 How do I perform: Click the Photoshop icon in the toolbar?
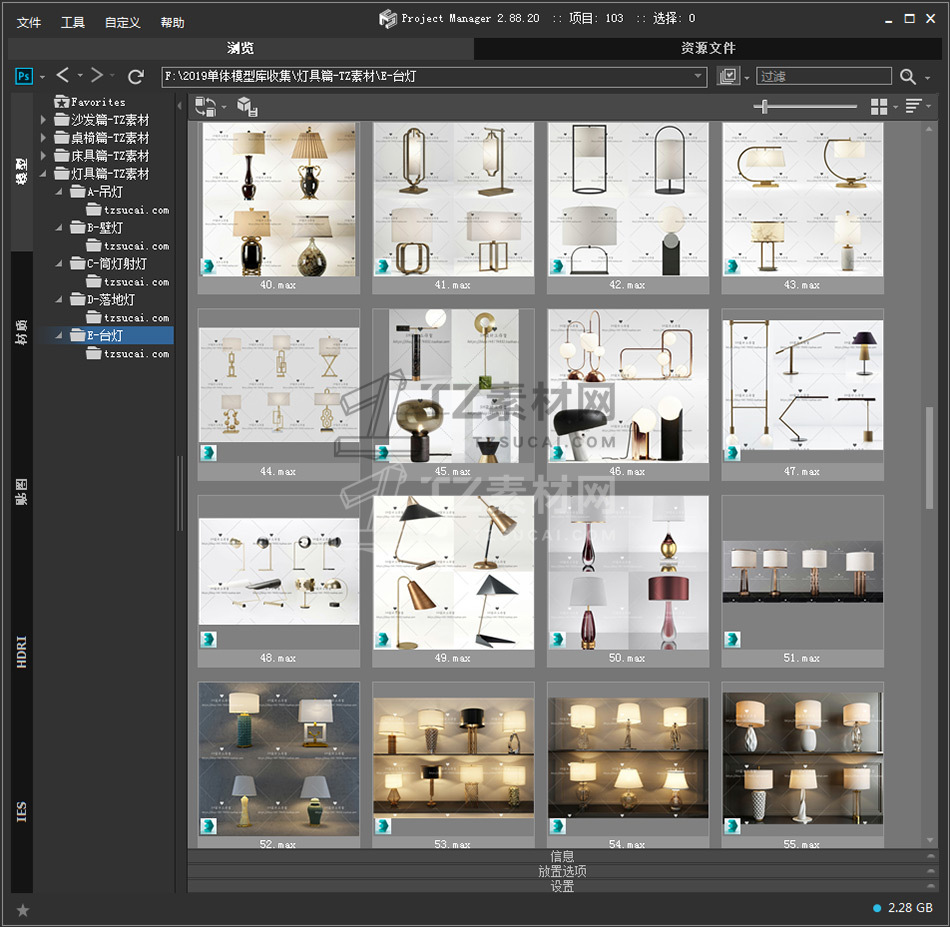pyautogui.click(x=24, y=76)
